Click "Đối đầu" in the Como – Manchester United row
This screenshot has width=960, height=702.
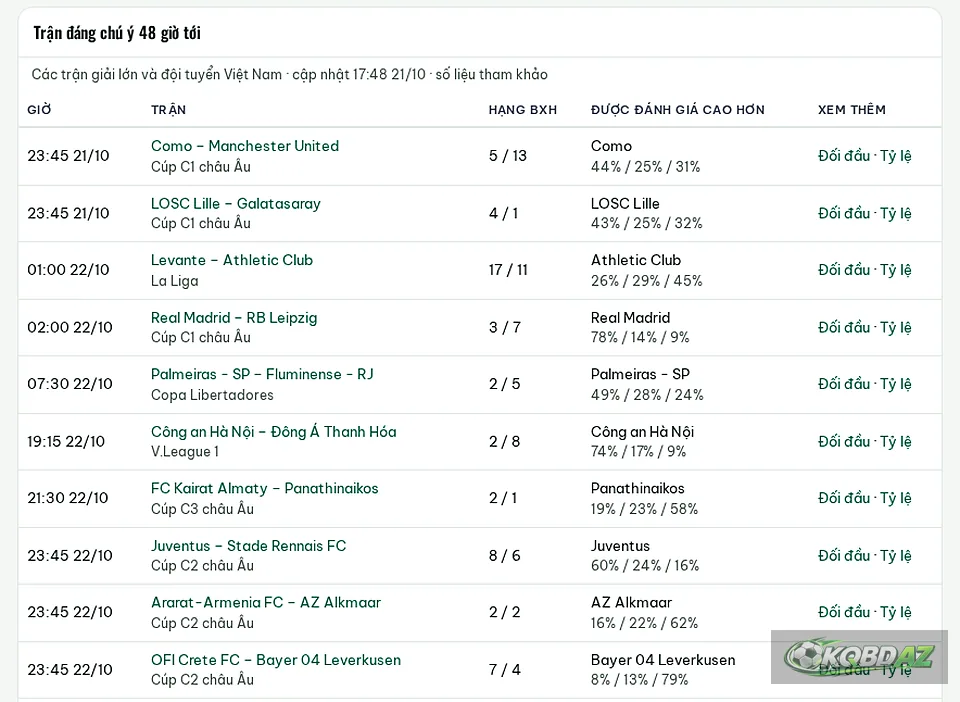click(844, 155)
